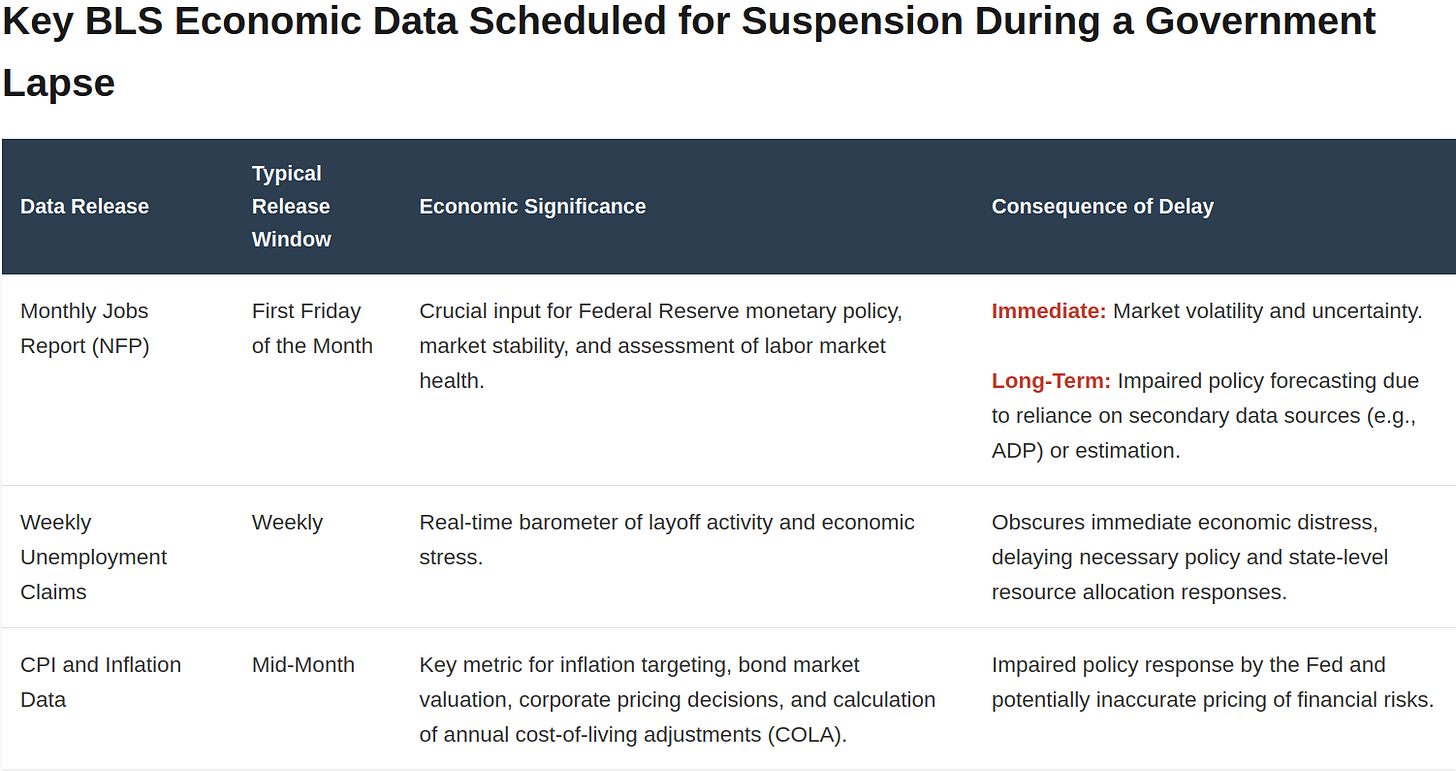This screenshot has height=771, width=1456.
Task: Click the Economic Significance column header
Action: click(x=532, y=206)
